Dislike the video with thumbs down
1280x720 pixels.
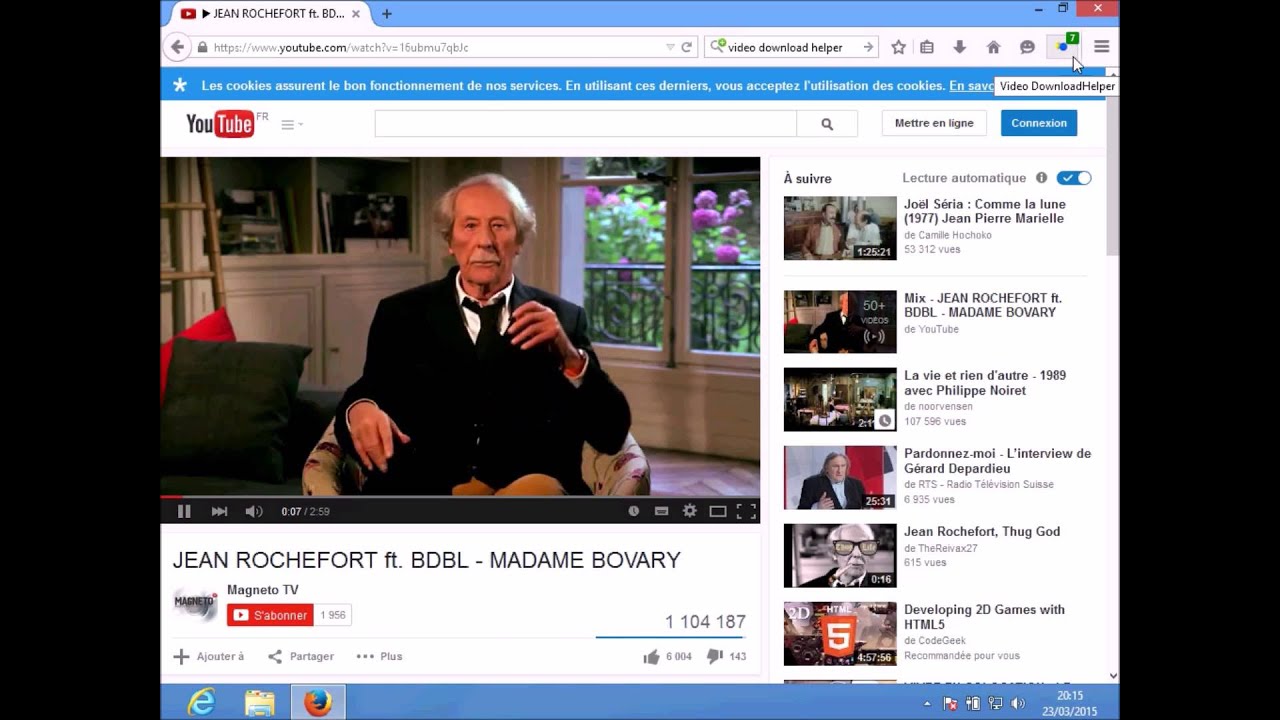click(x=714, y=657)
